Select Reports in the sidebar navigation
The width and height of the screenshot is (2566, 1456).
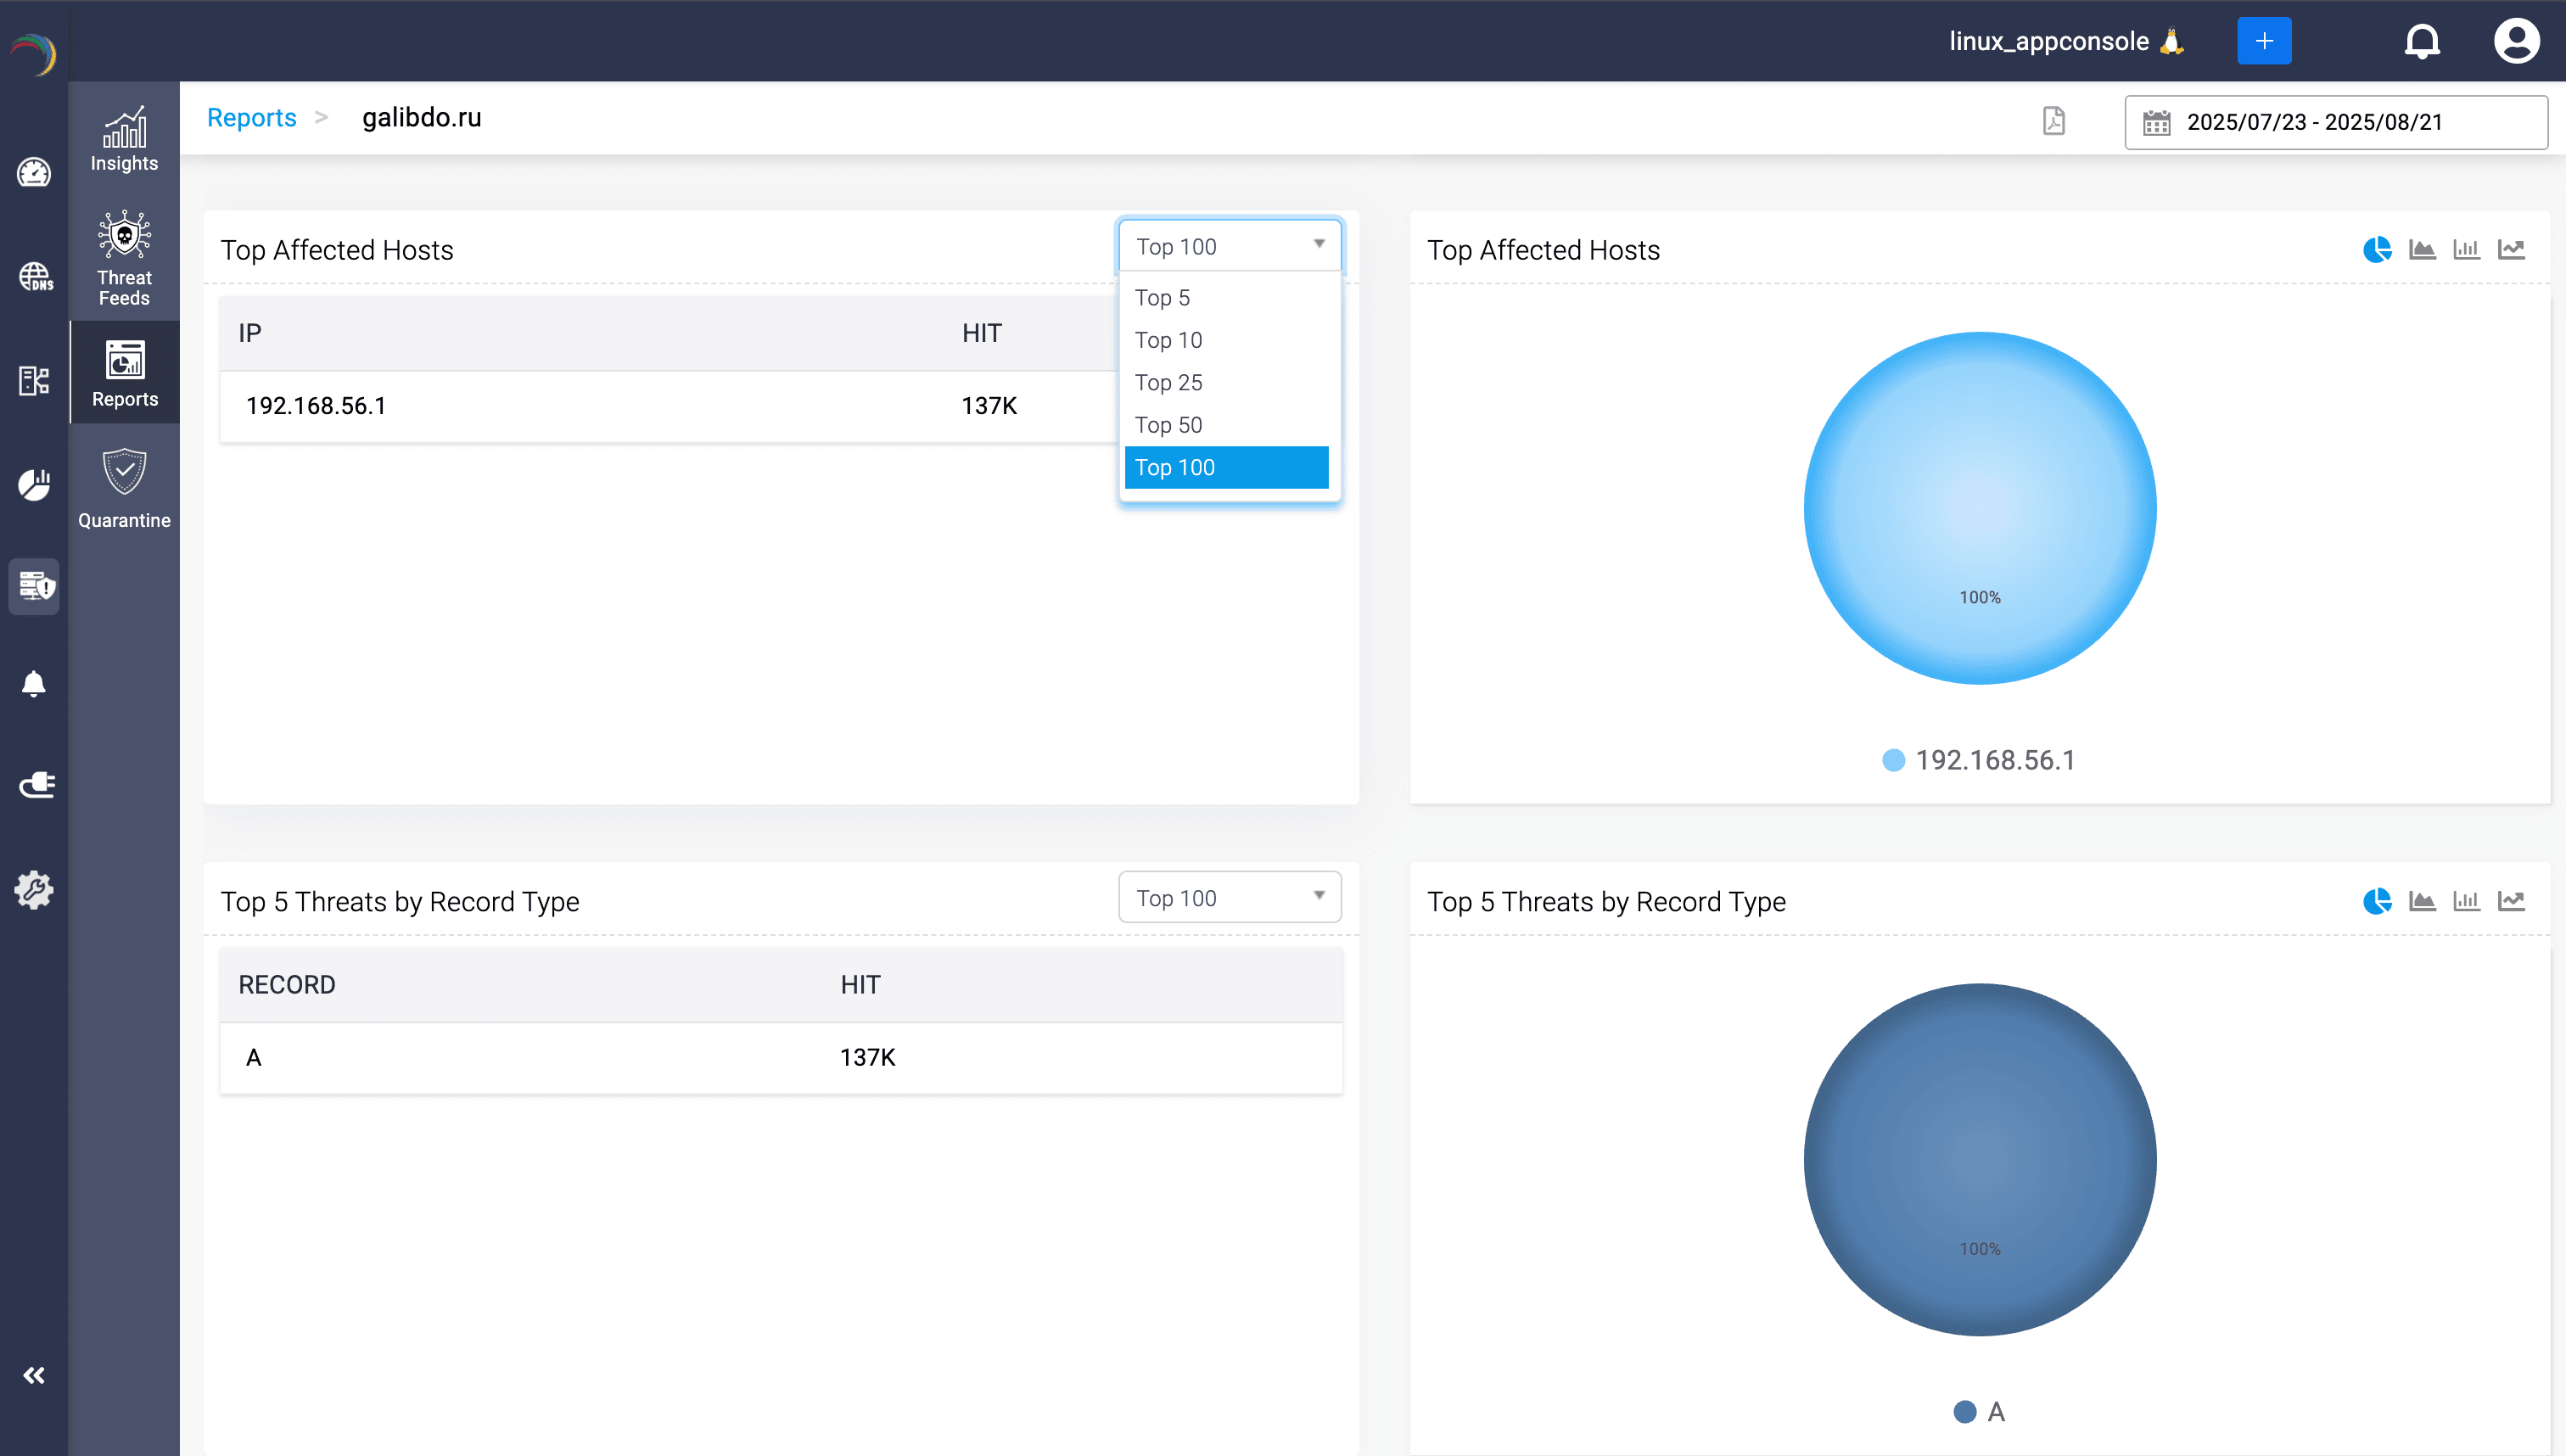tap(124, 373)
